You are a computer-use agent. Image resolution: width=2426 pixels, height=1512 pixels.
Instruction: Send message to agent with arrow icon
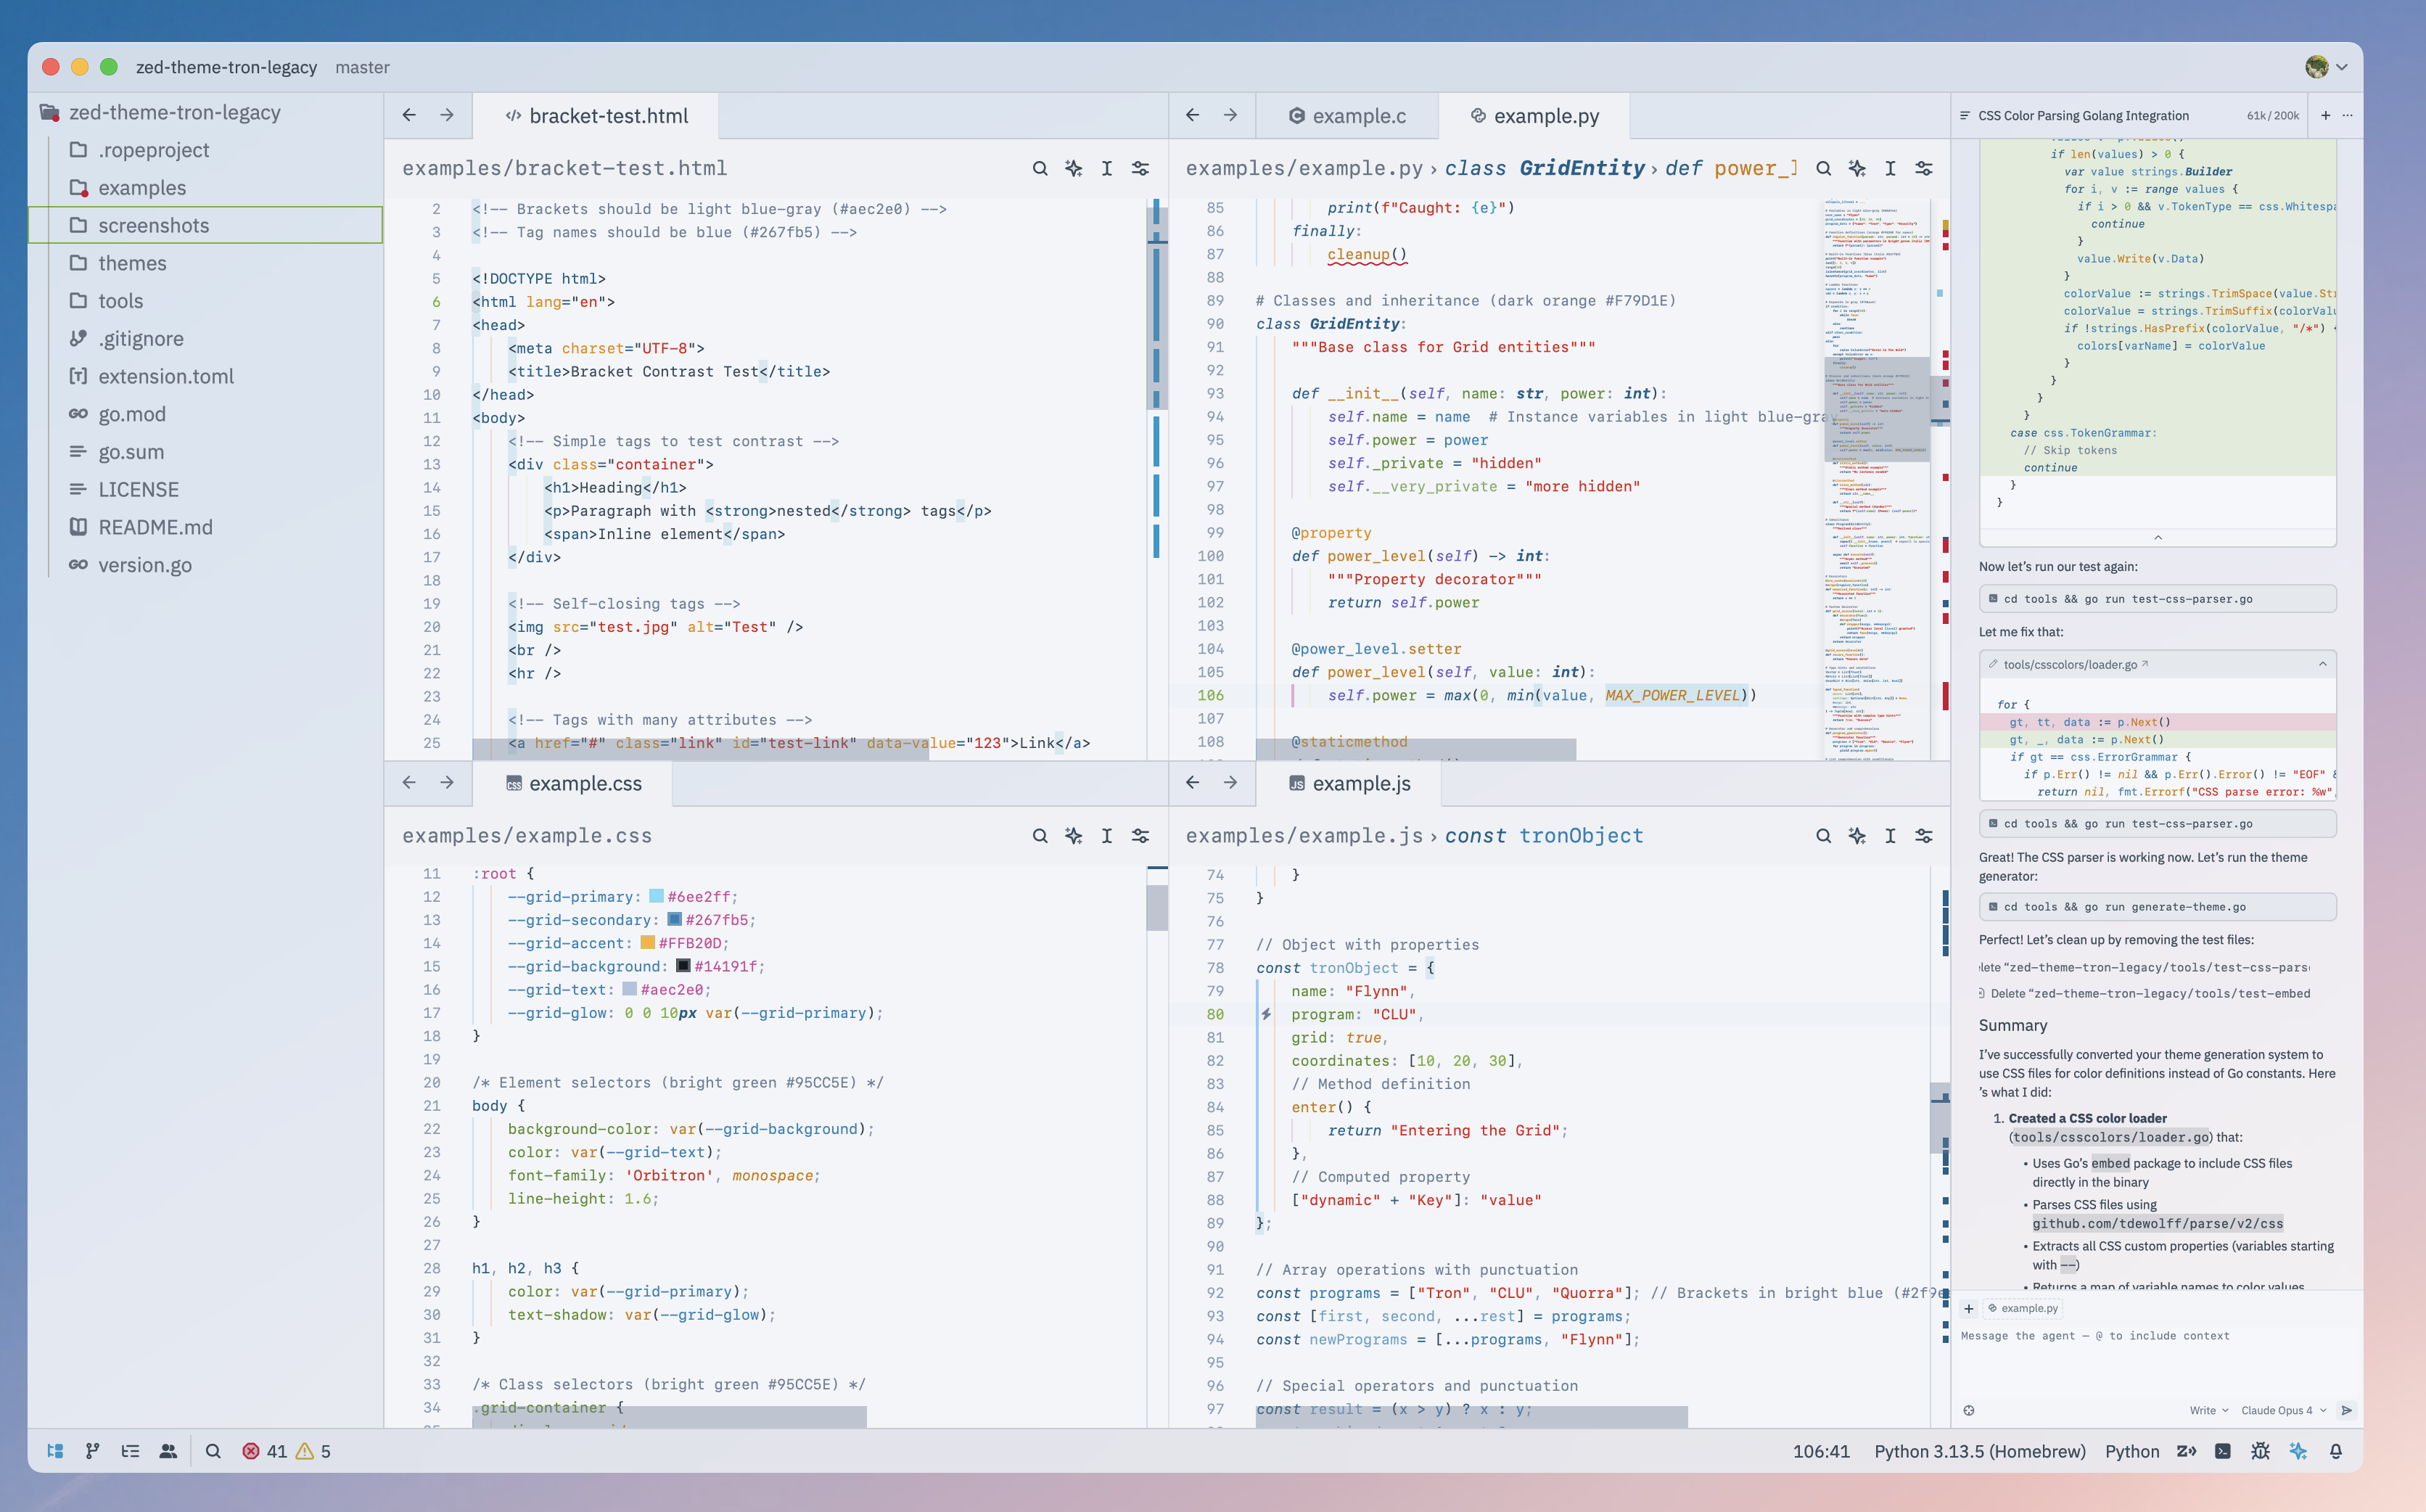pos(2347,1410)
